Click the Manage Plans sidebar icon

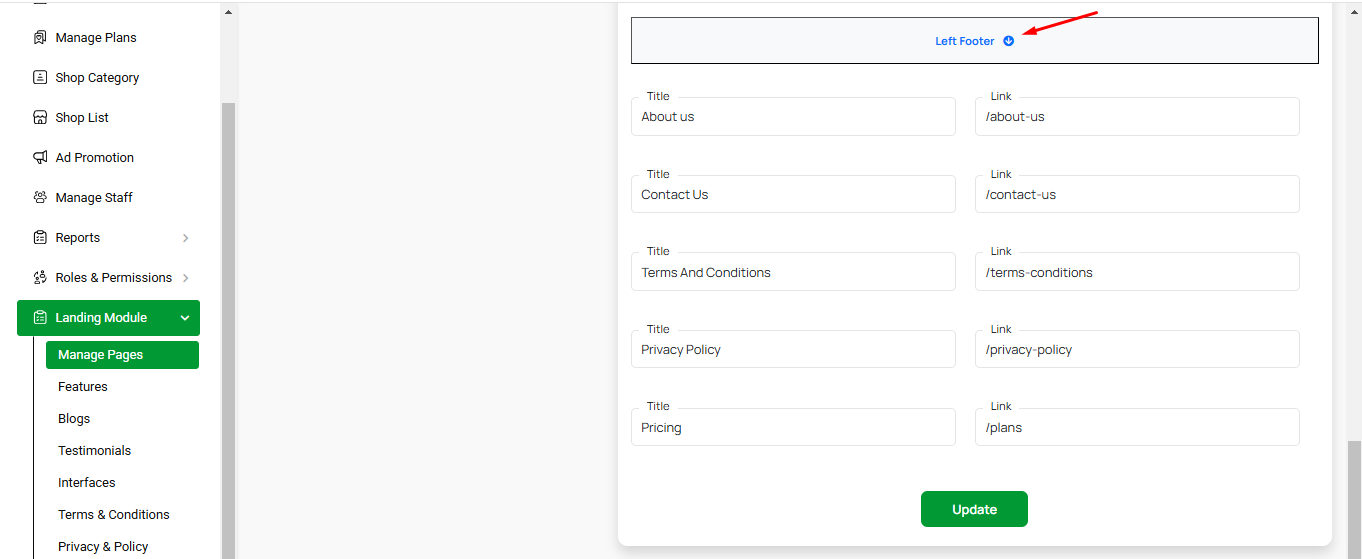point(40,38)
